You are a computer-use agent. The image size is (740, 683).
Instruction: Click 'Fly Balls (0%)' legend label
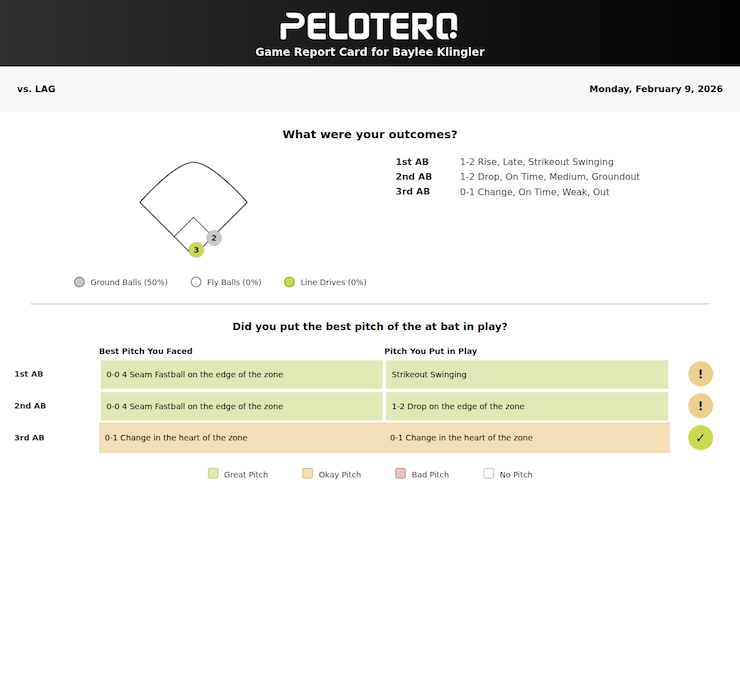tap(234, 282)
